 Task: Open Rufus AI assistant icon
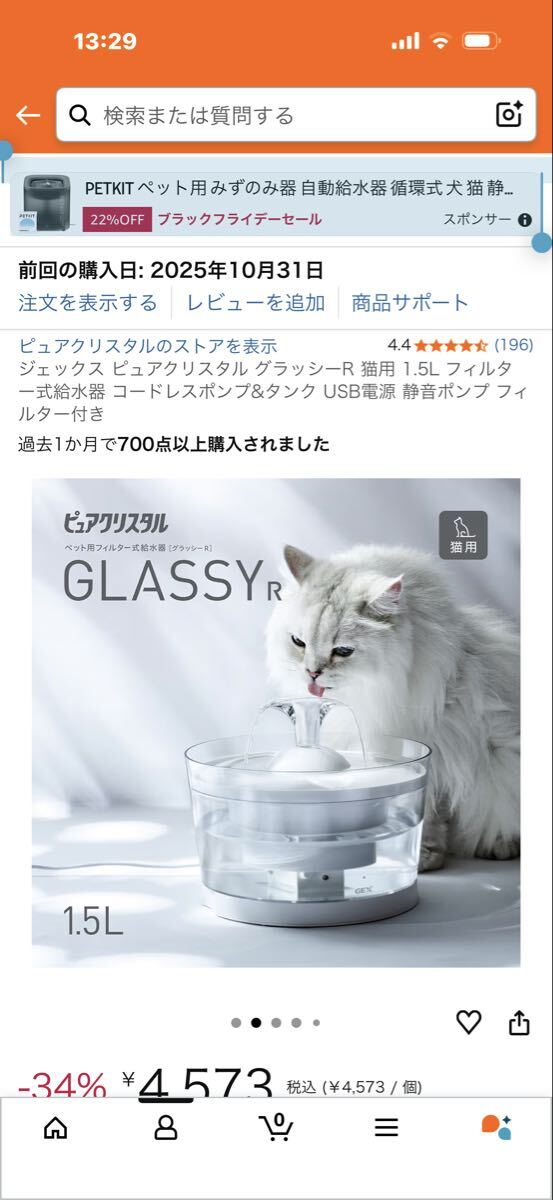(x=496, y=1127)
